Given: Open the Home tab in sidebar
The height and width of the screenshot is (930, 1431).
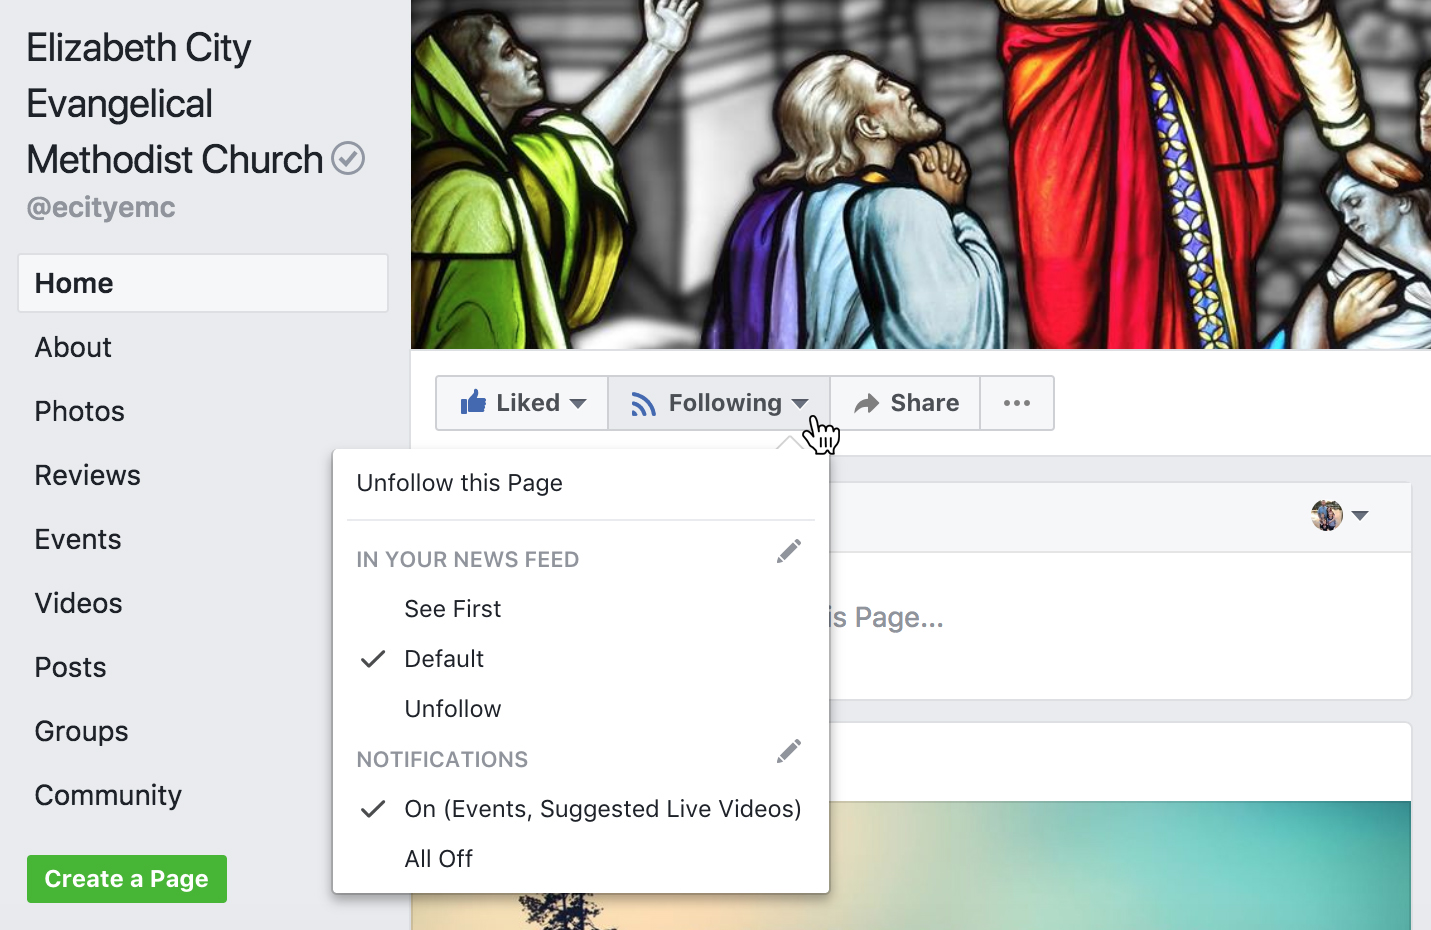Looking at the screenshot, I should 203,283.
